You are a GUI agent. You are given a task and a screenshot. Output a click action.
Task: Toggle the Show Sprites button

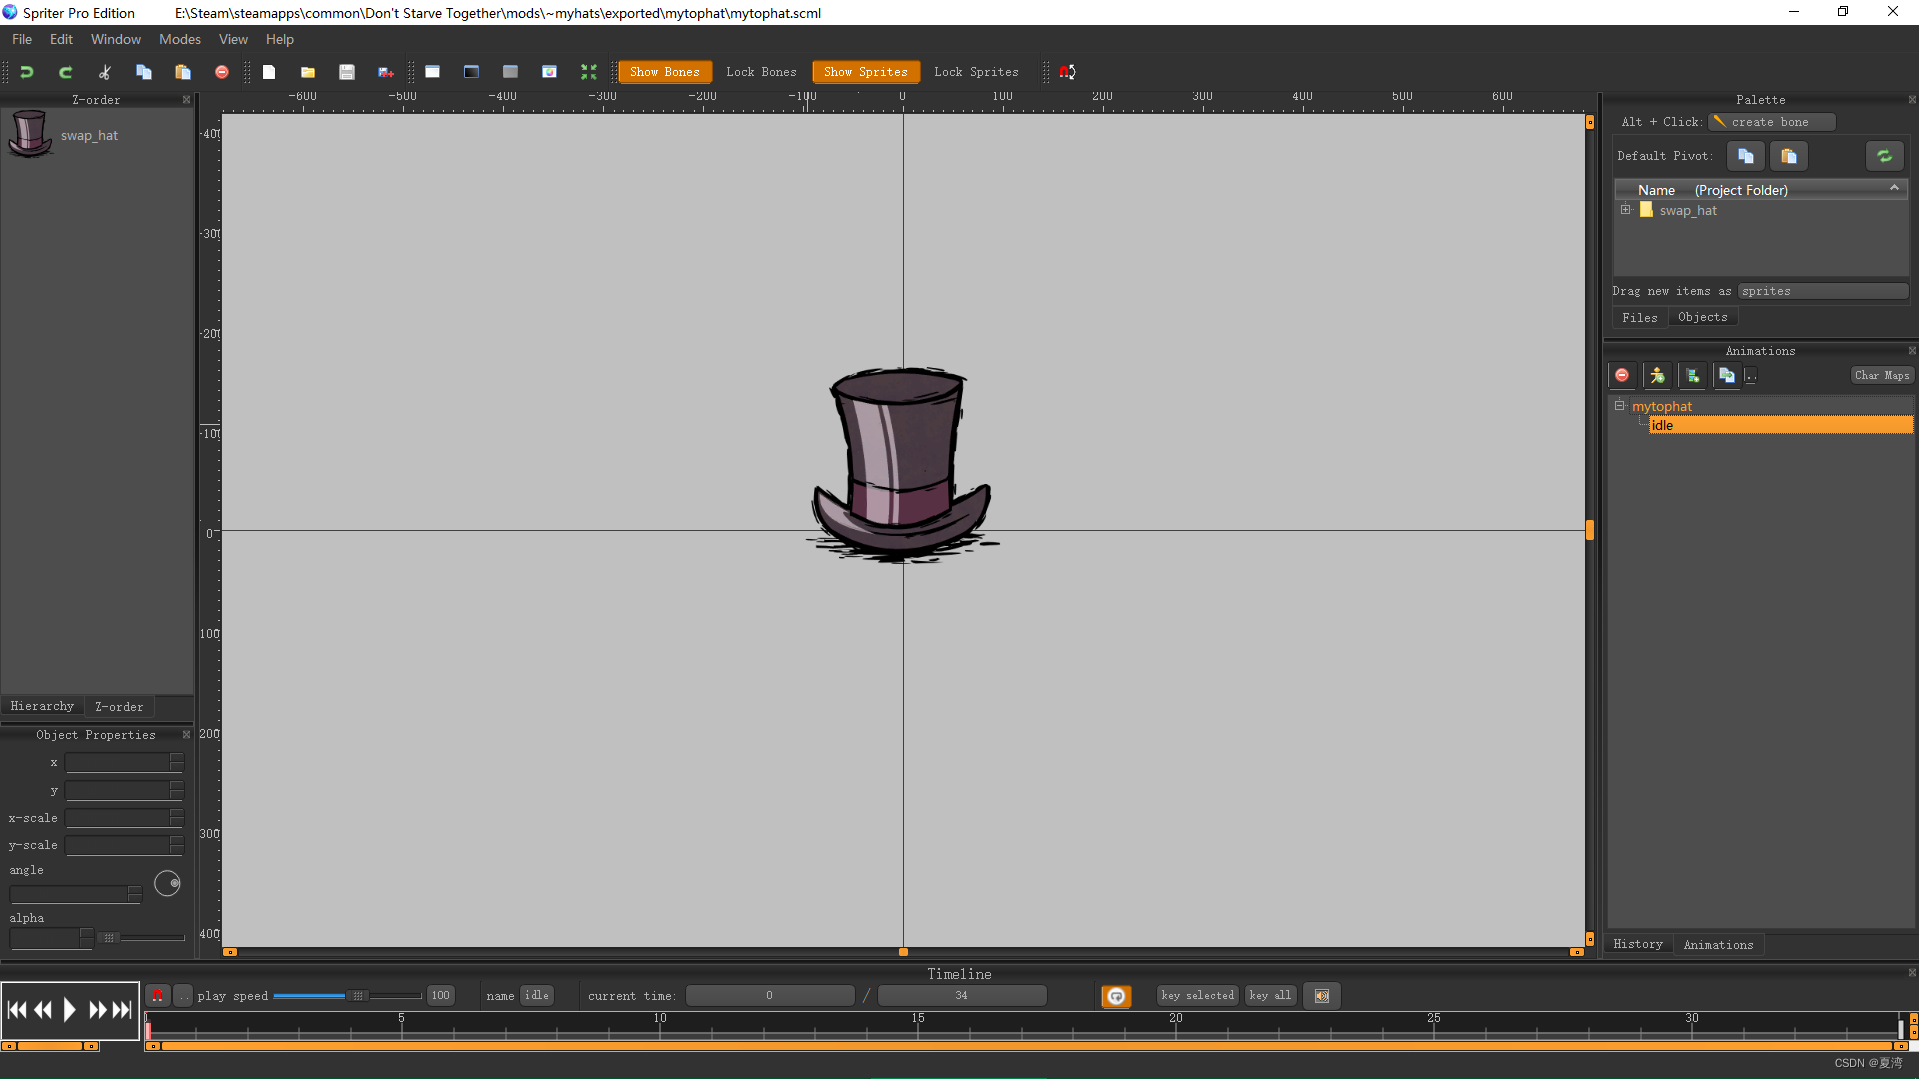tap(866, 72)
